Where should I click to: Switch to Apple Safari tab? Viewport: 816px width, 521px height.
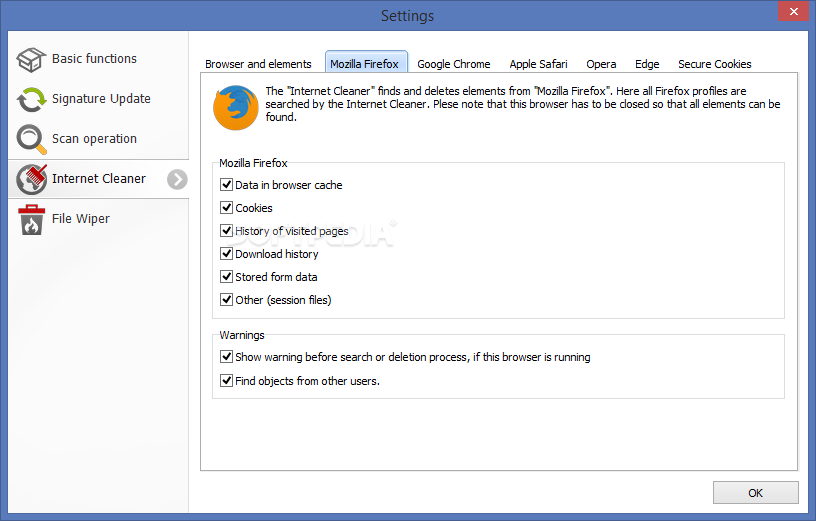538,64
